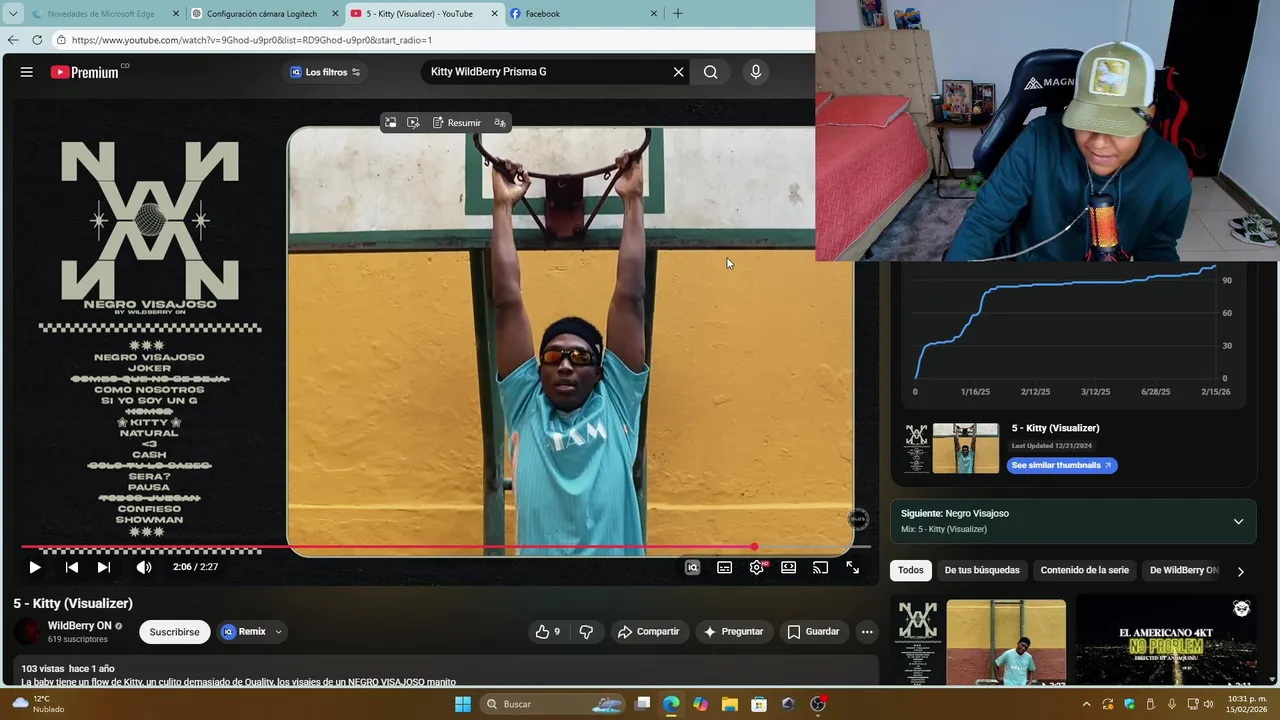Cast video to a device
This screenshot has width=1280, height=720.
820,567
